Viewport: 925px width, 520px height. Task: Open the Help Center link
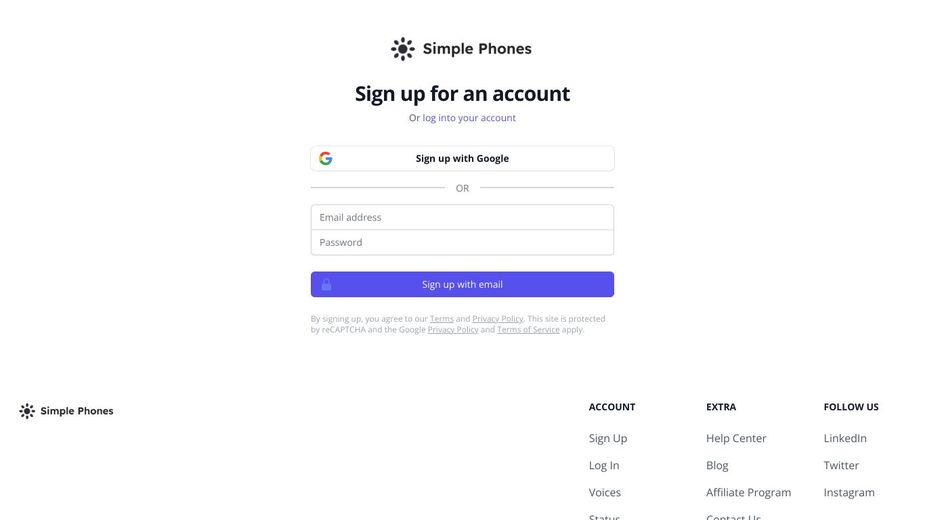736,439
